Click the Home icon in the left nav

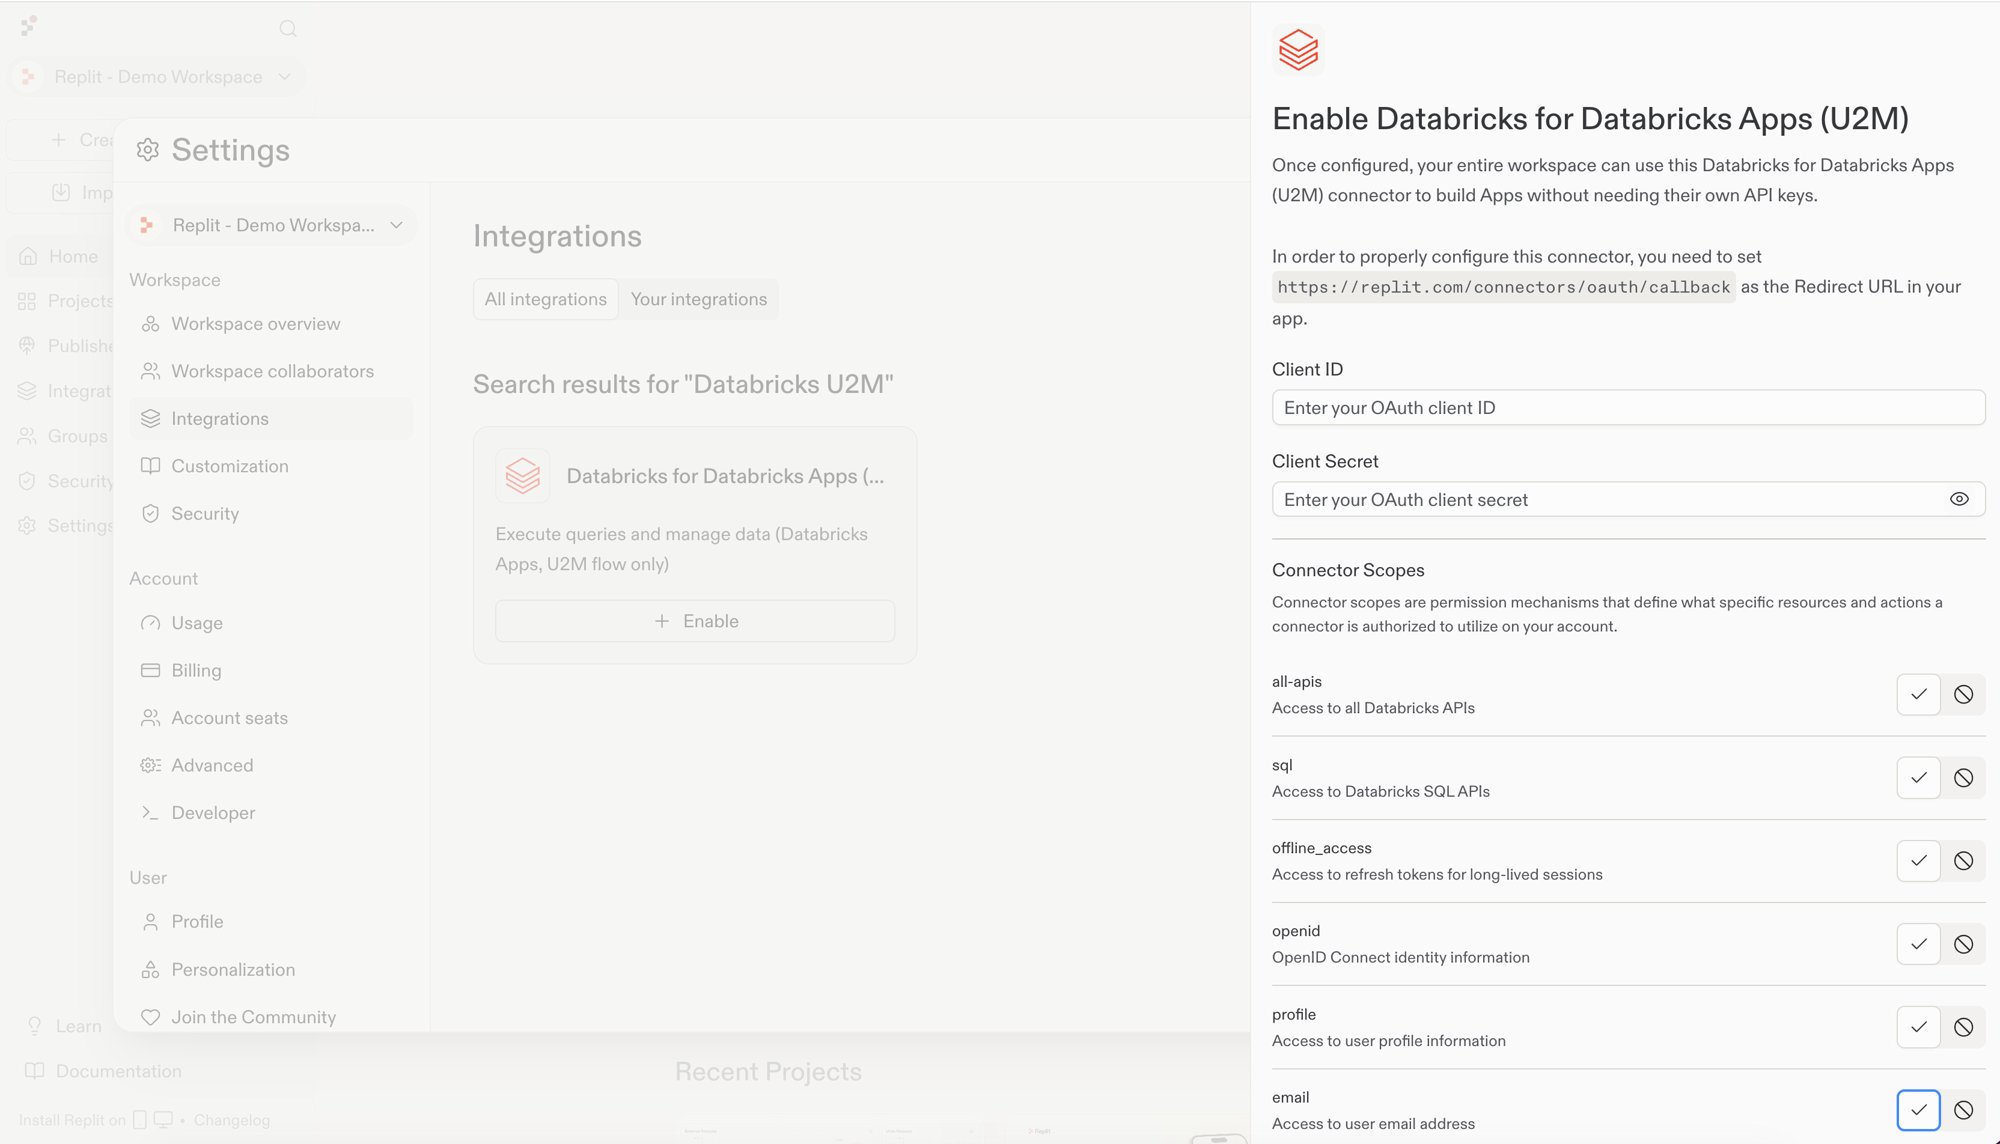tap(28, 256)
